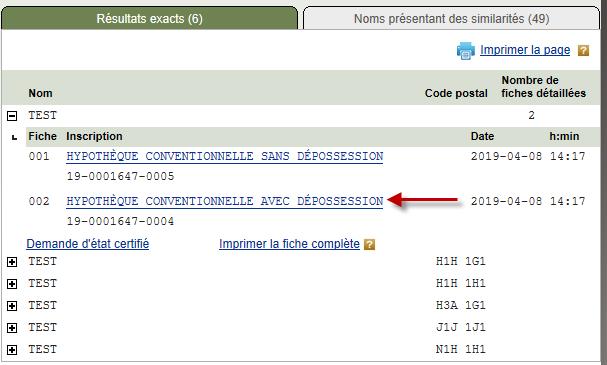This screenshot has height=365, width=607.
Task: Click postal code H1H 1H1
Action: coord(461,283)
